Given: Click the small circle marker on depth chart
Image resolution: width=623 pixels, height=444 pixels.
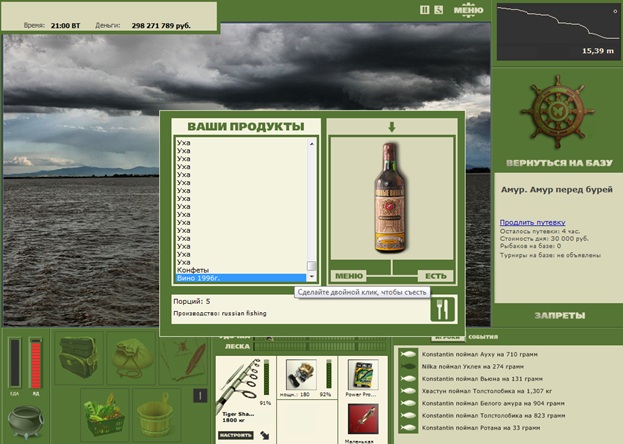Looking at the screenshot, I should 615,12.
